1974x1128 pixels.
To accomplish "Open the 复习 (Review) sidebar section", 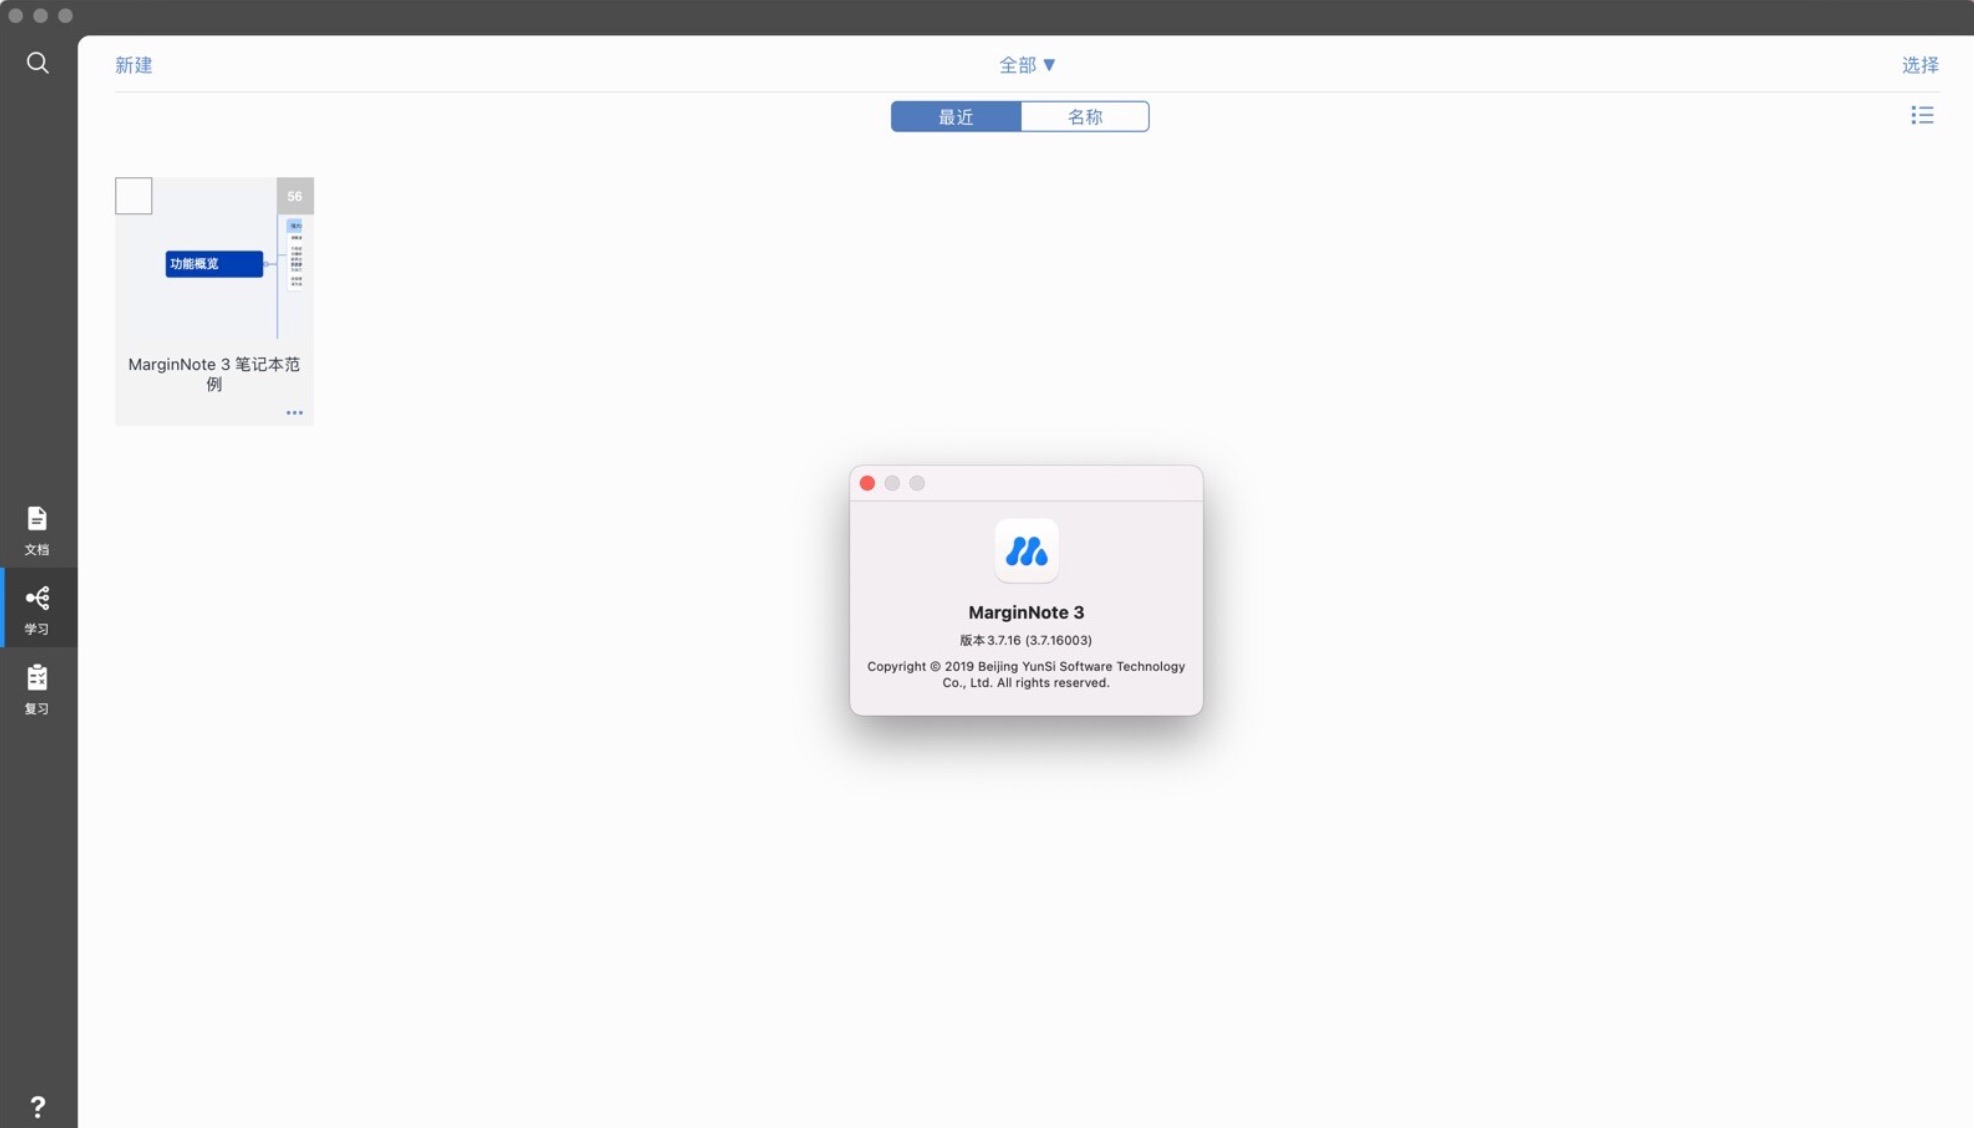I will click(38, 687).
